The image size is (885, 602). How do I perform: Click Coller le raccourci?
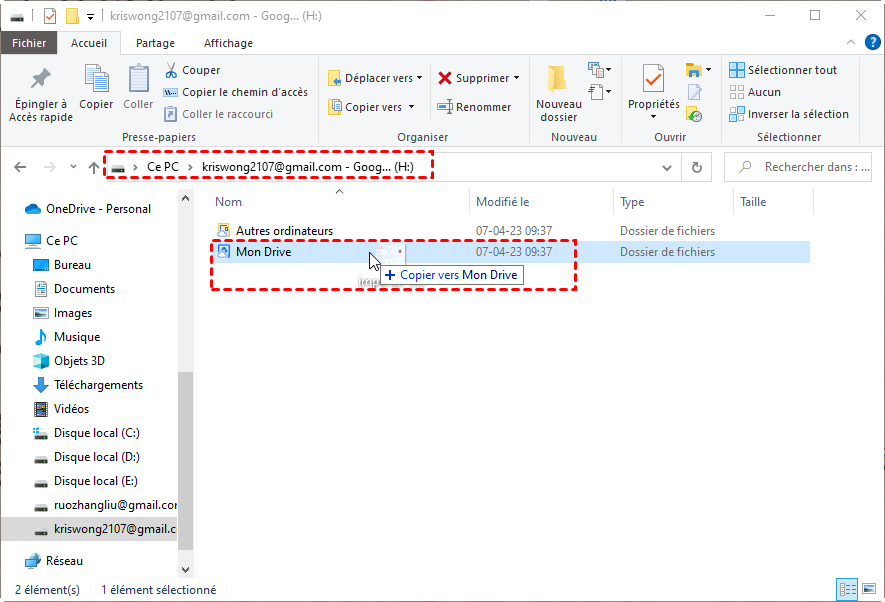click(x=218, y=114)
